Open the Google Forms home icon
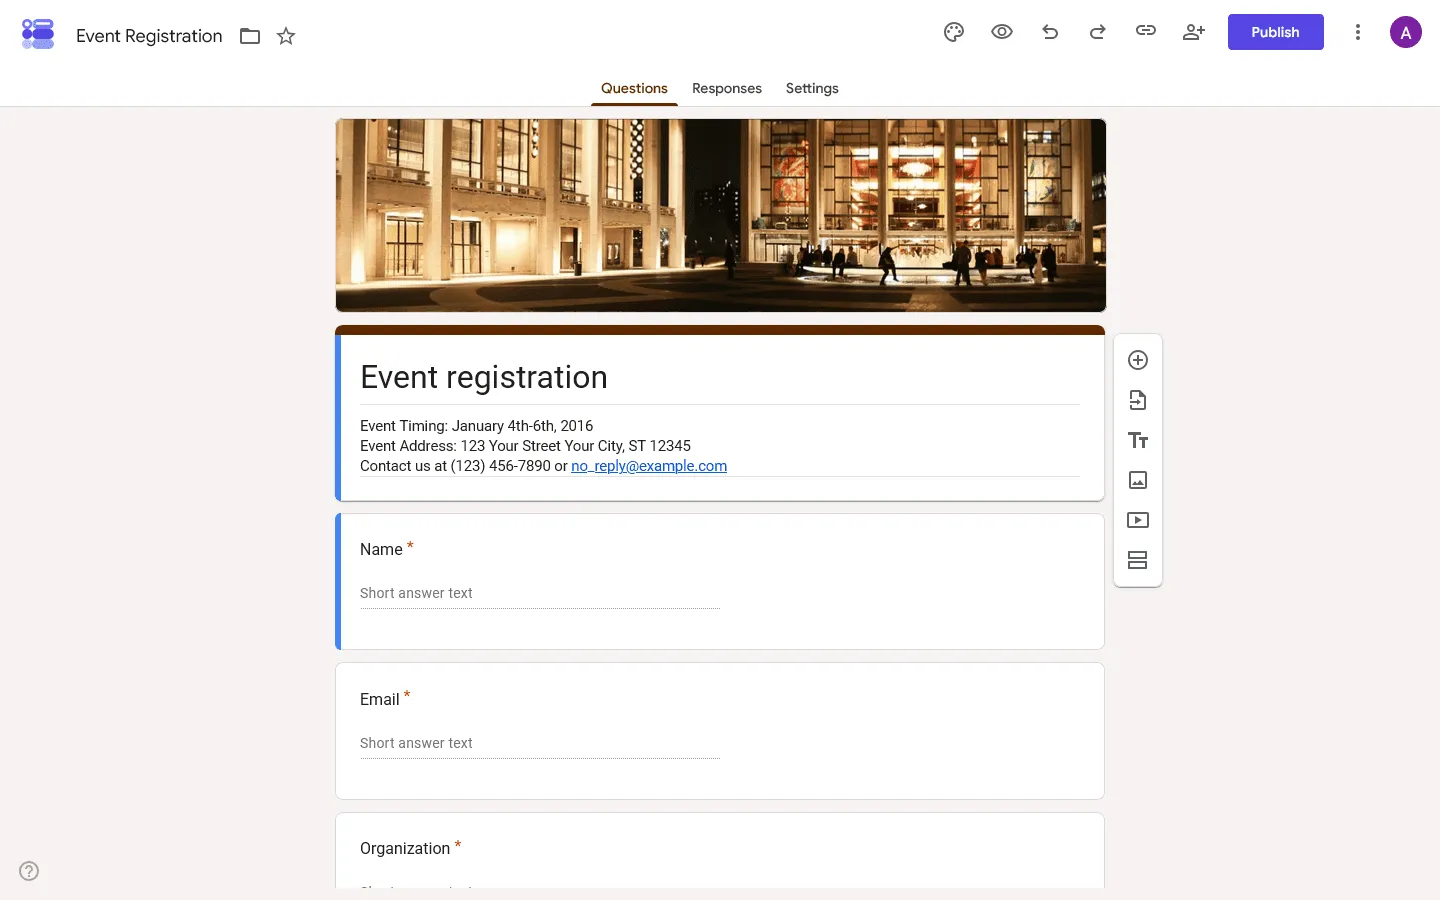Viewport: 1440px width, 900px height. (38, 34)
